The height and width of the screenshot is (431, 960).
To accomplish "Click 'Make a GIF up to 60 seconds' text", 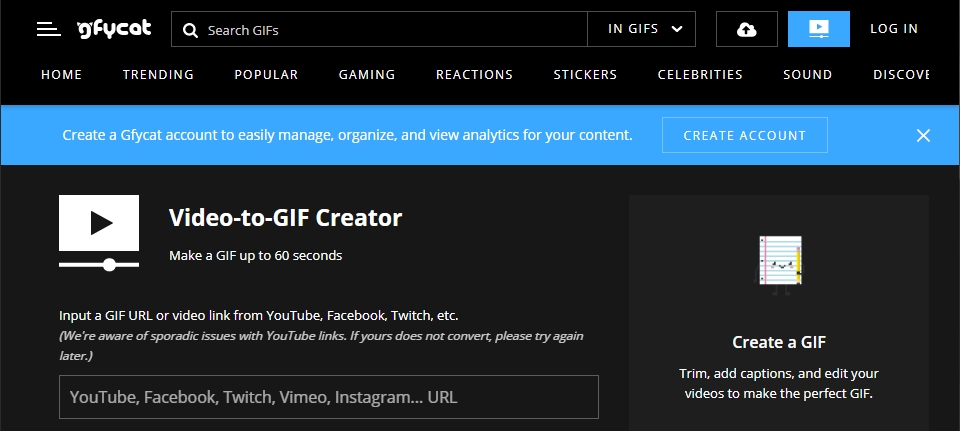I will (255, 255).
